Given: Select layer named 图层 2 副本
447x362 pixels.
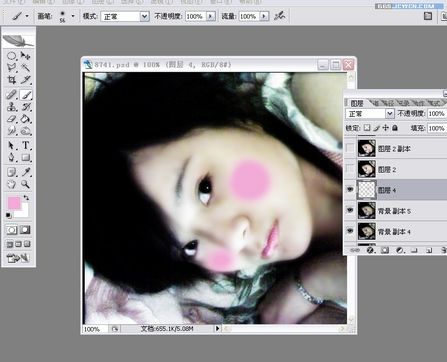Looking at the screenshot, I should 394,149.
